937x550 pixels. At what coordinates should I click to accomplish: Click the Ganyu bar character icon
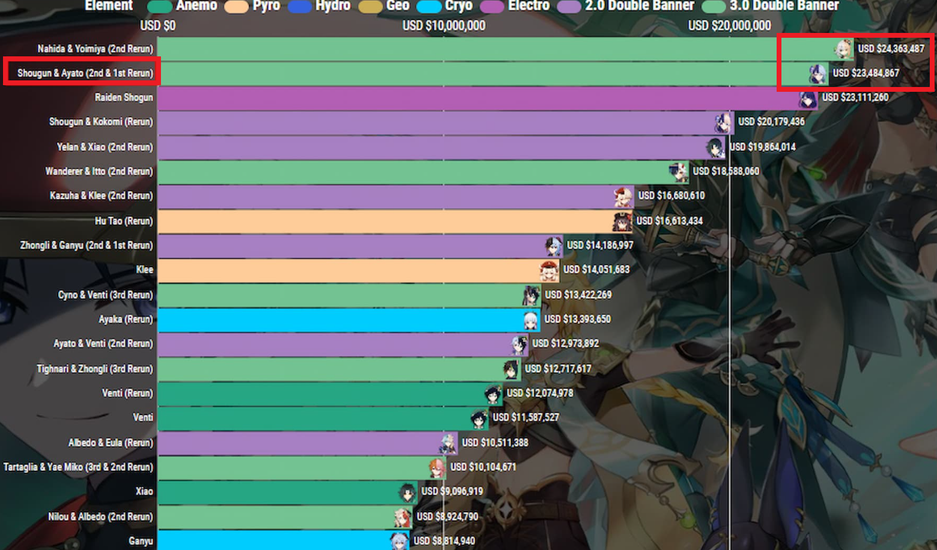click(399, 541)
